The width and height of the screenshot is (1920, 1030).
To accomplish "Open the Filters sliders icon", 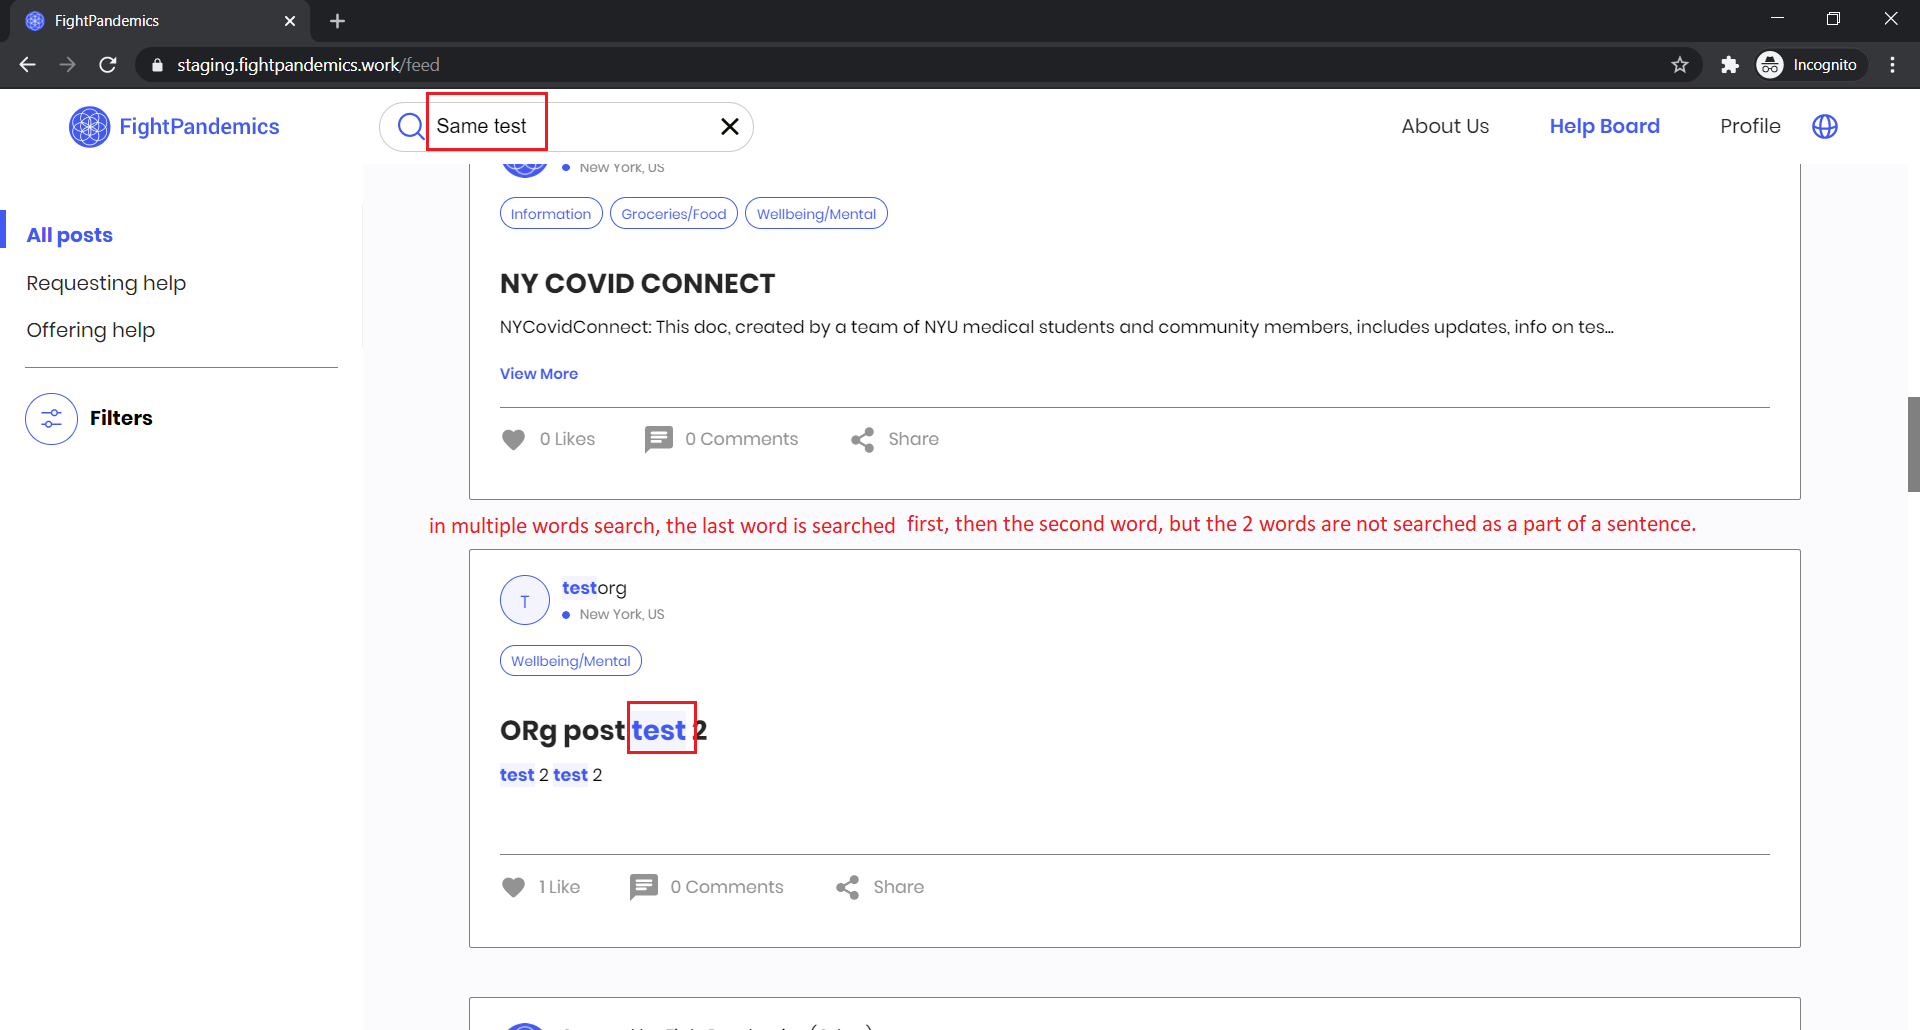I will click(51, 418).
